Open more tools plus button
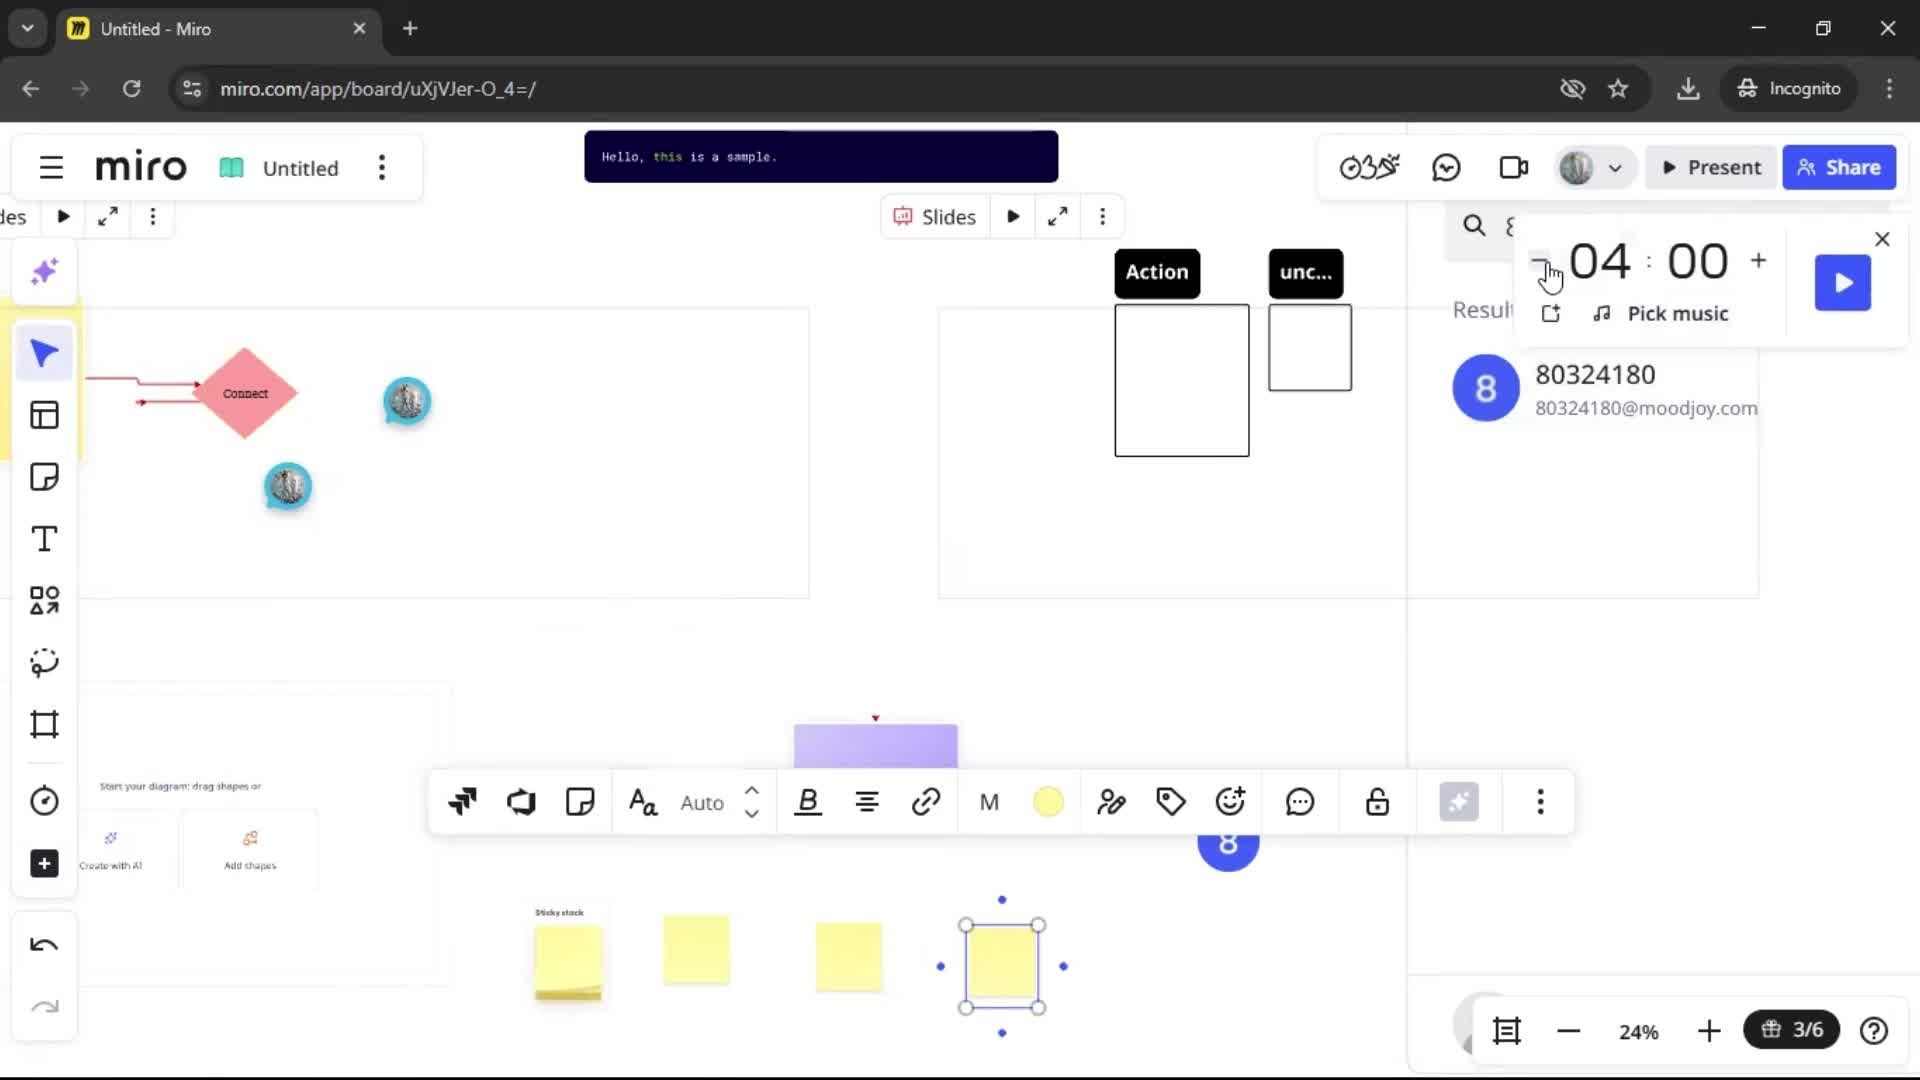The height and width of the screenshot is (1080, 1920). (44, 863)
